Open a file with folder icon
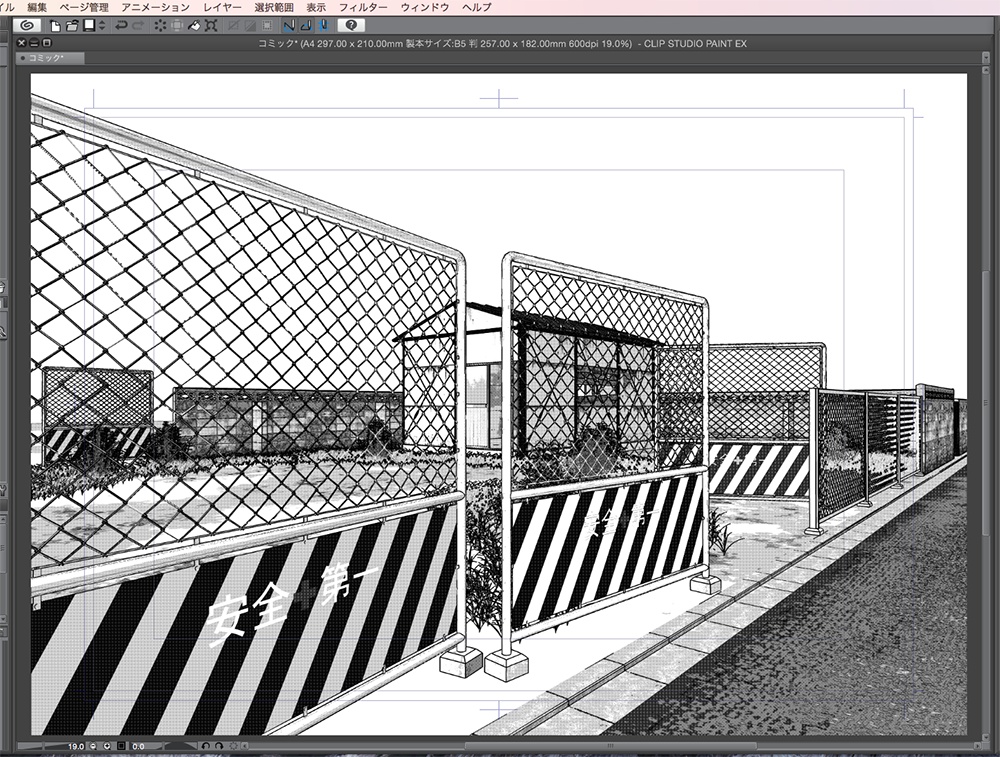Screen dimensions: 1000x757 click(x=72, y=26)
